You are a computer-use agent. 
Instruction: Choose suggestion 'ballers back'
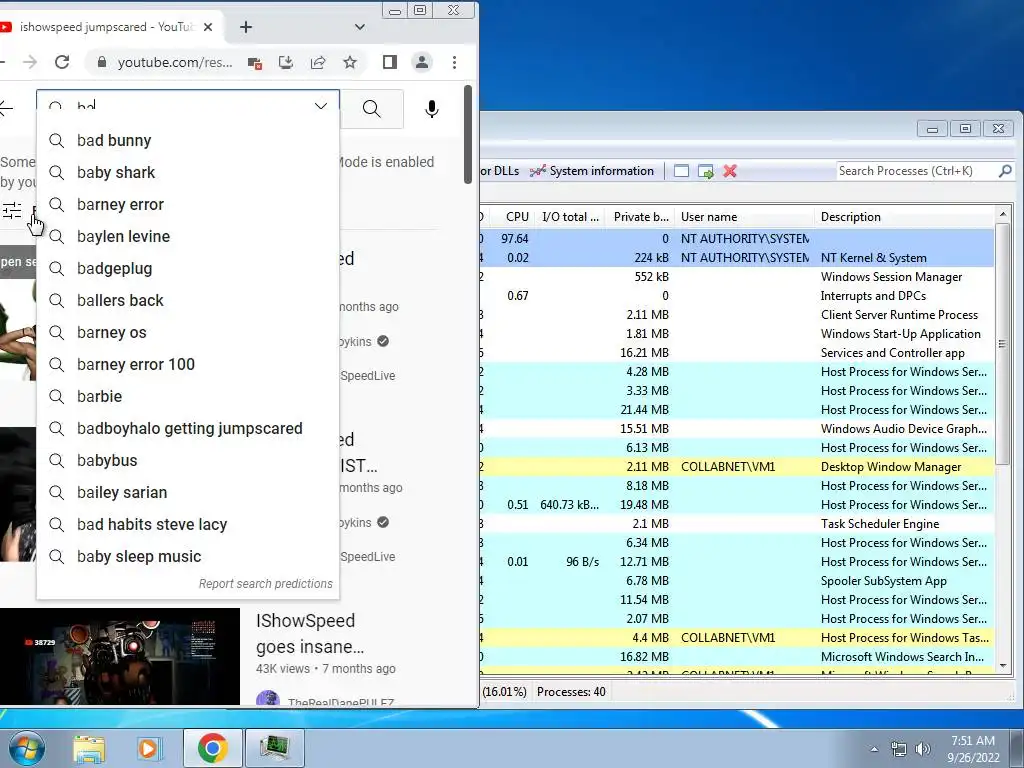(x=188, y=300)
